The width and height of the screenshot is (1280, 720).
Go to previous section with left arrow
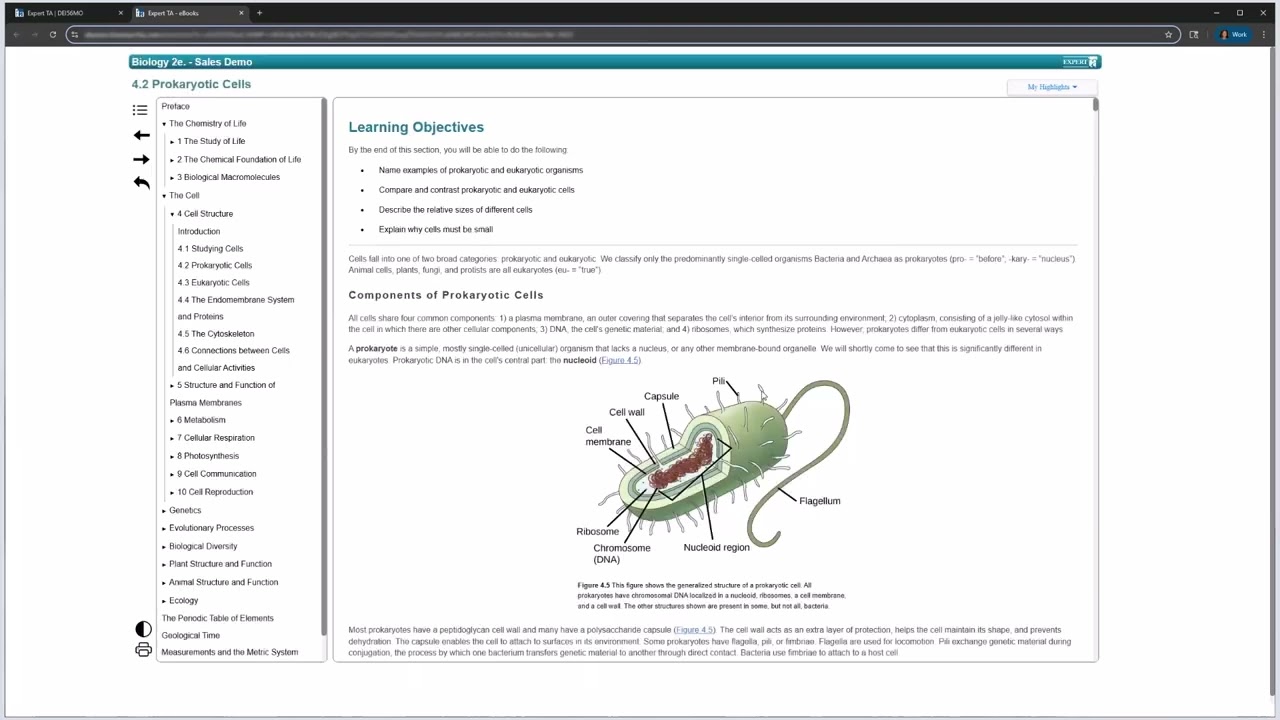(141, 135)
